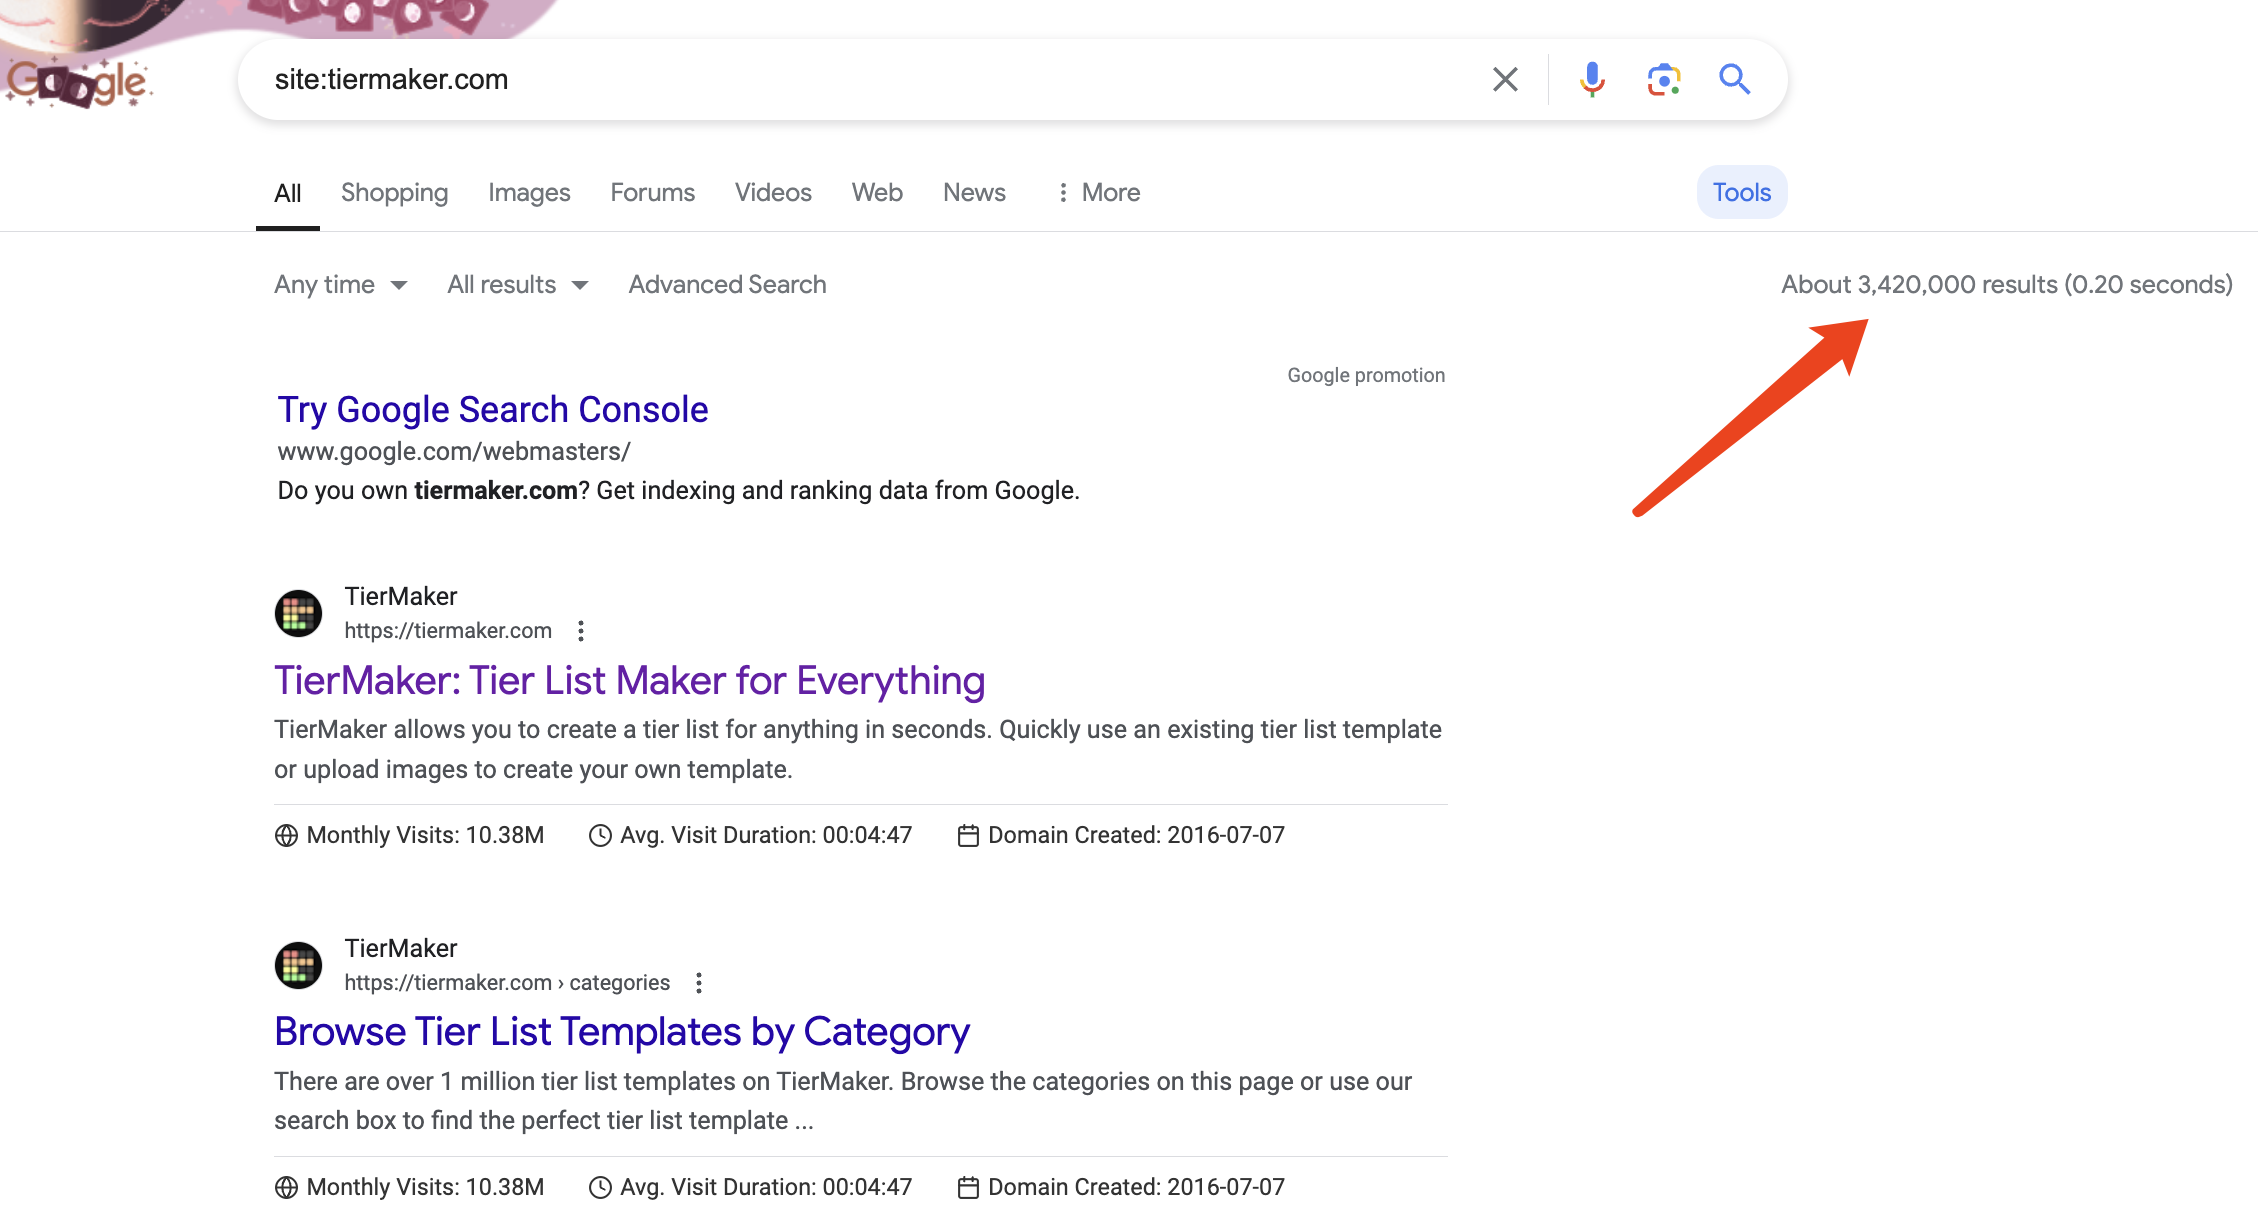Switch to the Videos tab
This screenshot has height=1224, width=2258.
coord(773,193)
